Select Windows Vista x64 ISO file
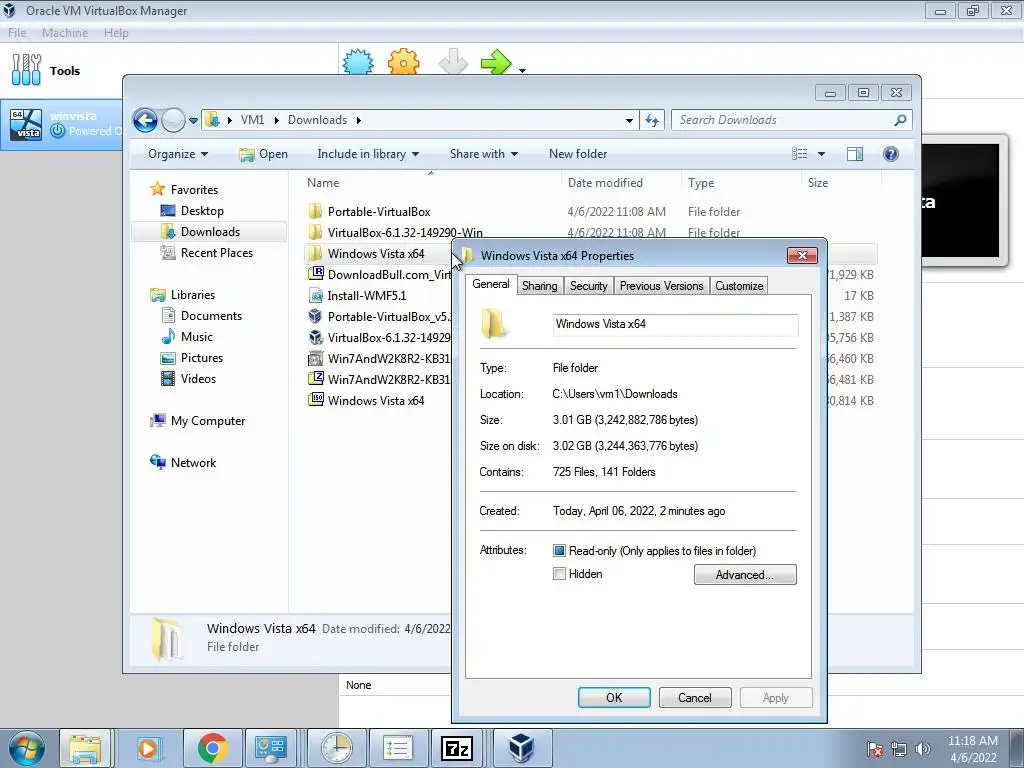This screenshot has width=1024, height=768. click(x=376, y=401)
